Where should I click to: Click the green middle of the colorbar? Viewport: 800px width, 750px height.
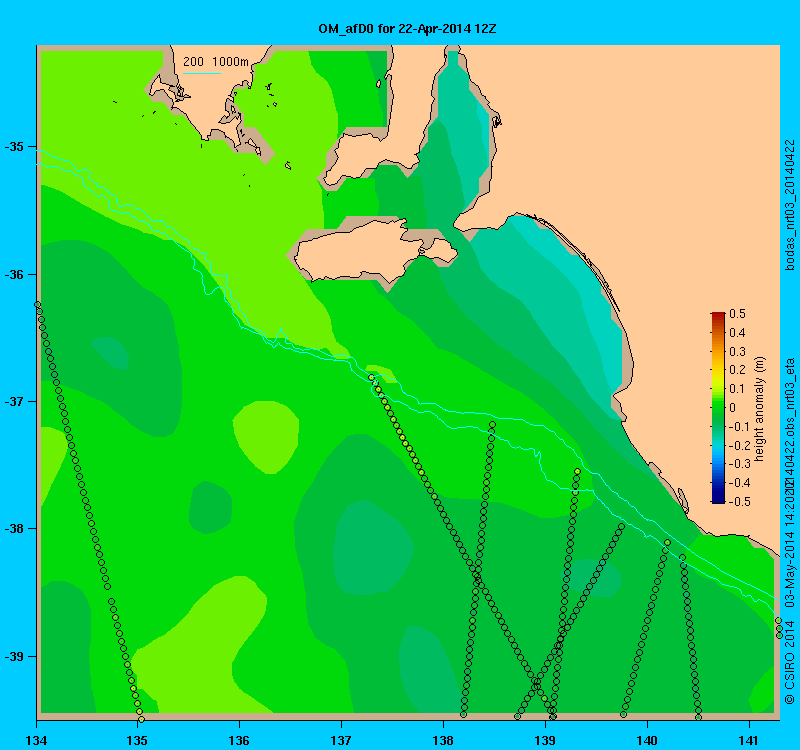click(718, 408)
